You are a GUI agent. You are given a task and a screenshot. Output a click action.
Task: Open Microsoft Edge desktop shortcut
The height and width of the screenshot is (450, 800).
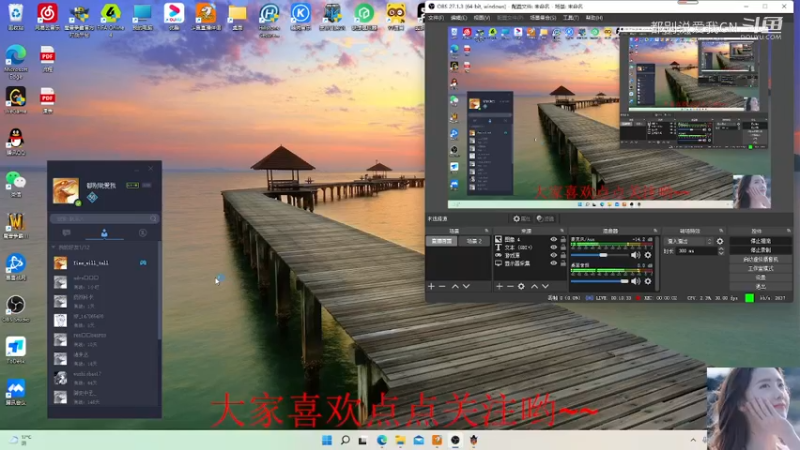(x=16, y=61)
